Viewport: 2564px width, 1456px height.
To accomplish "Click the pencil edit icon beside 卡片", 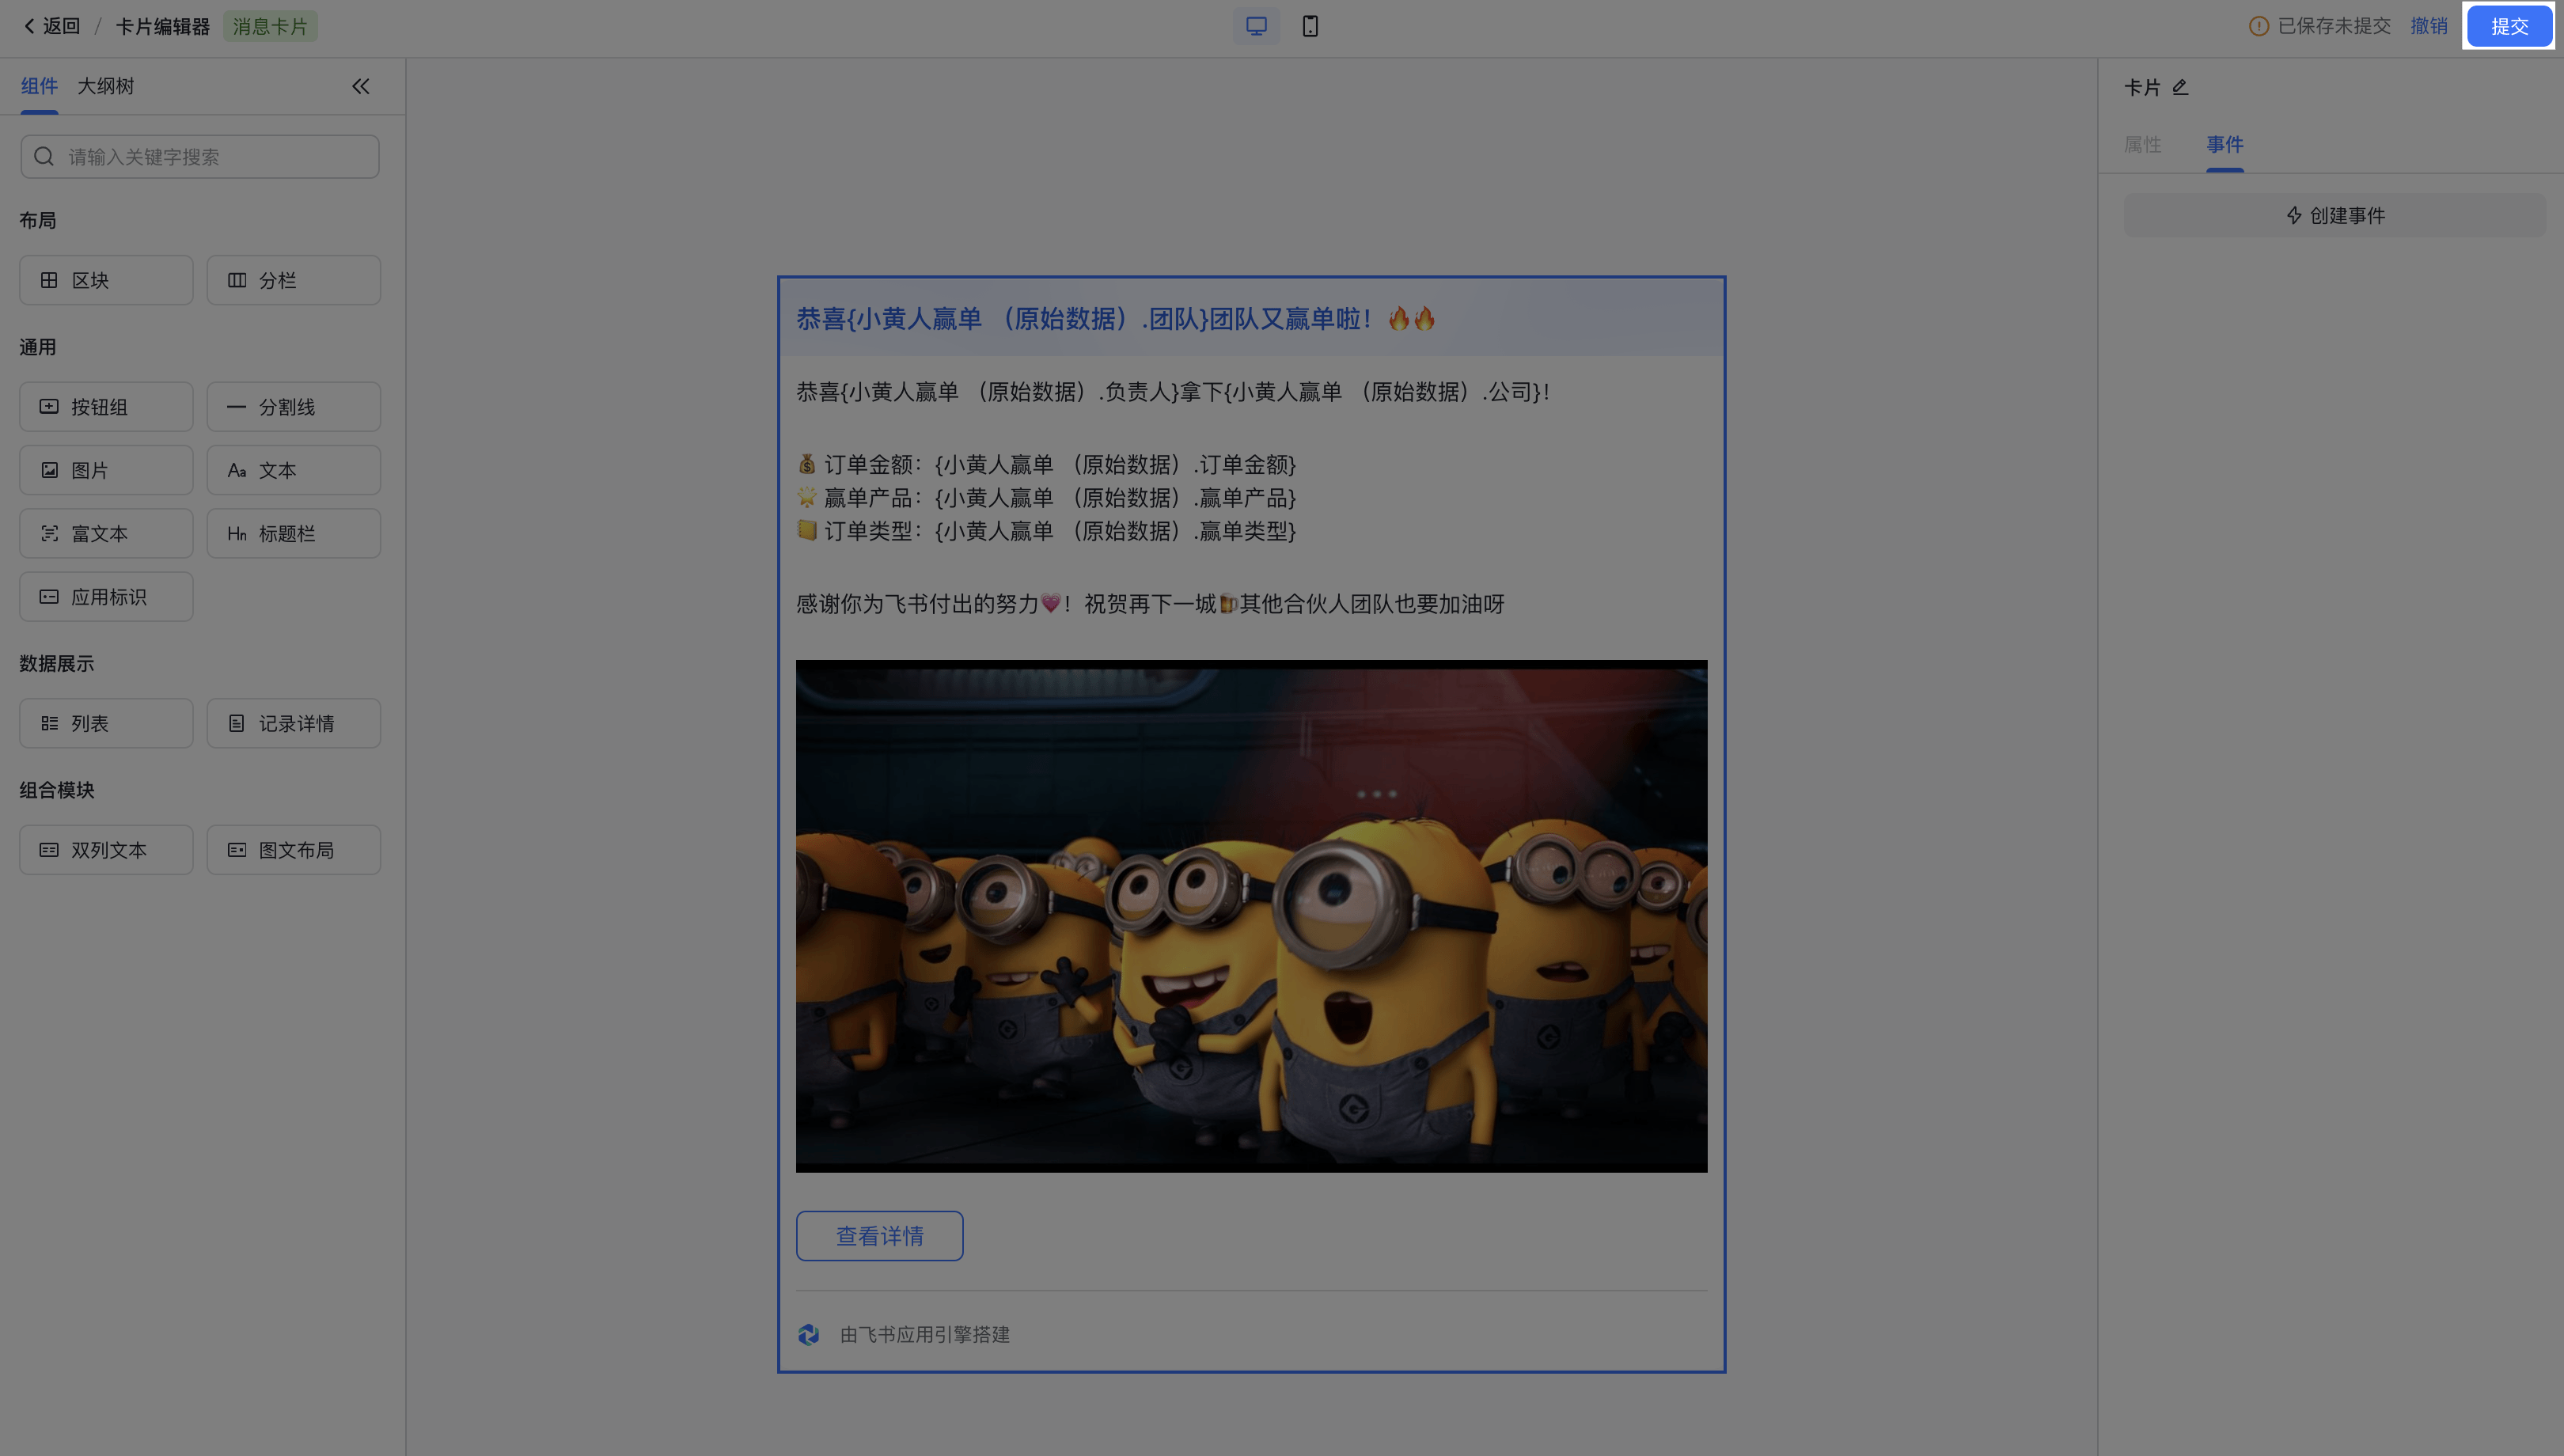I will 2180,88.
